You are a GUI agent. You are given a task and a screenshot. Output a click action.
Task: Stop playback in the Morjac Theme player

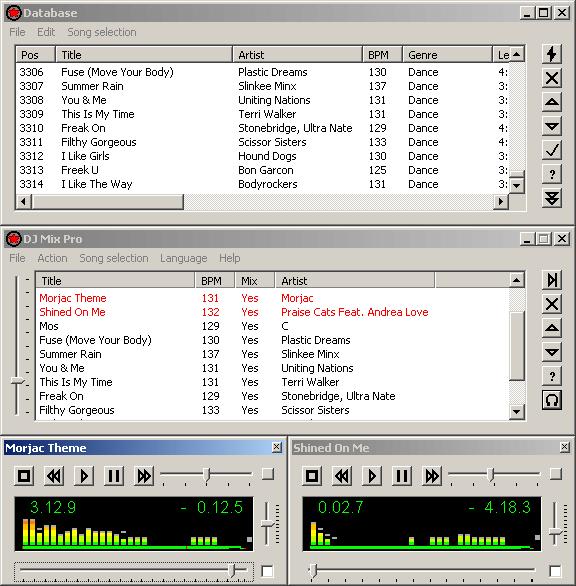point(25,476)
